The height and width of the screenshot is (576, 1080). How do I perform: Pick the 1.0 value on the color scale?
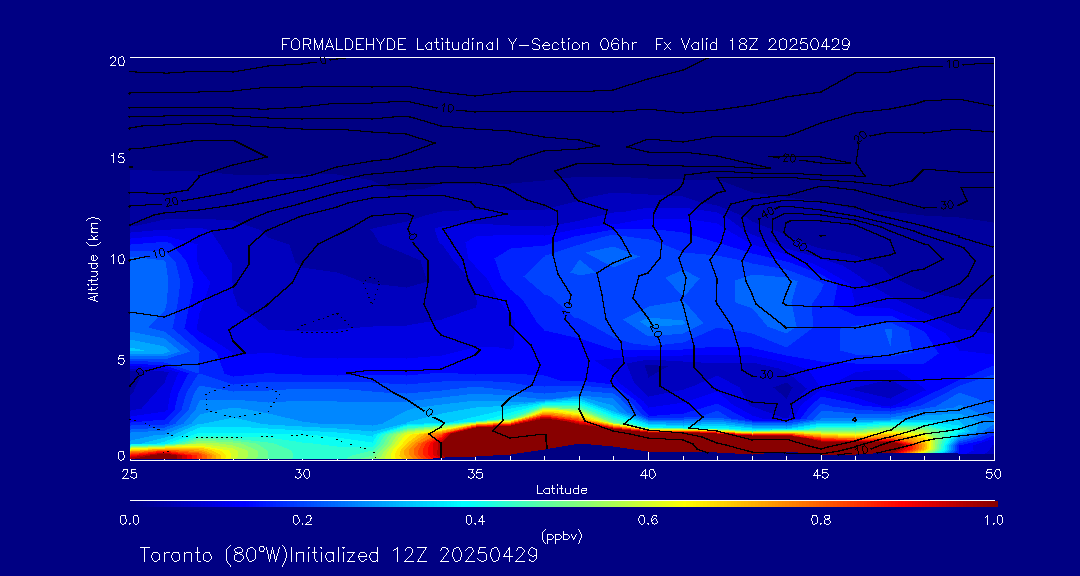[x=993, y=520]
